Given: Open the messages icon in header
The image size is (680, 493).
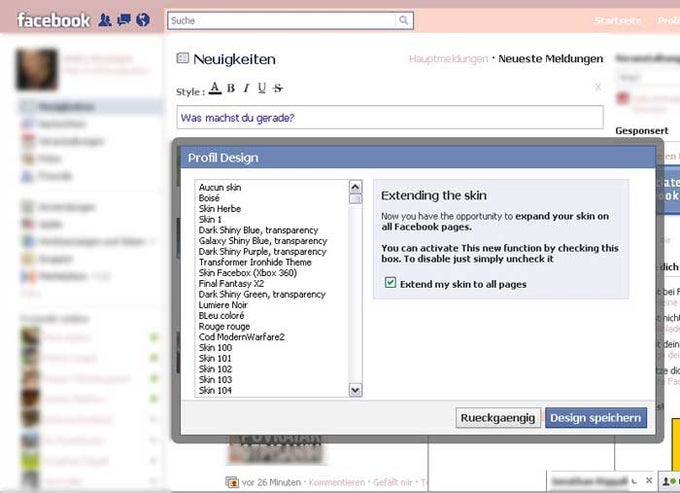Looking at the screenshot, I should pos(124,20).
